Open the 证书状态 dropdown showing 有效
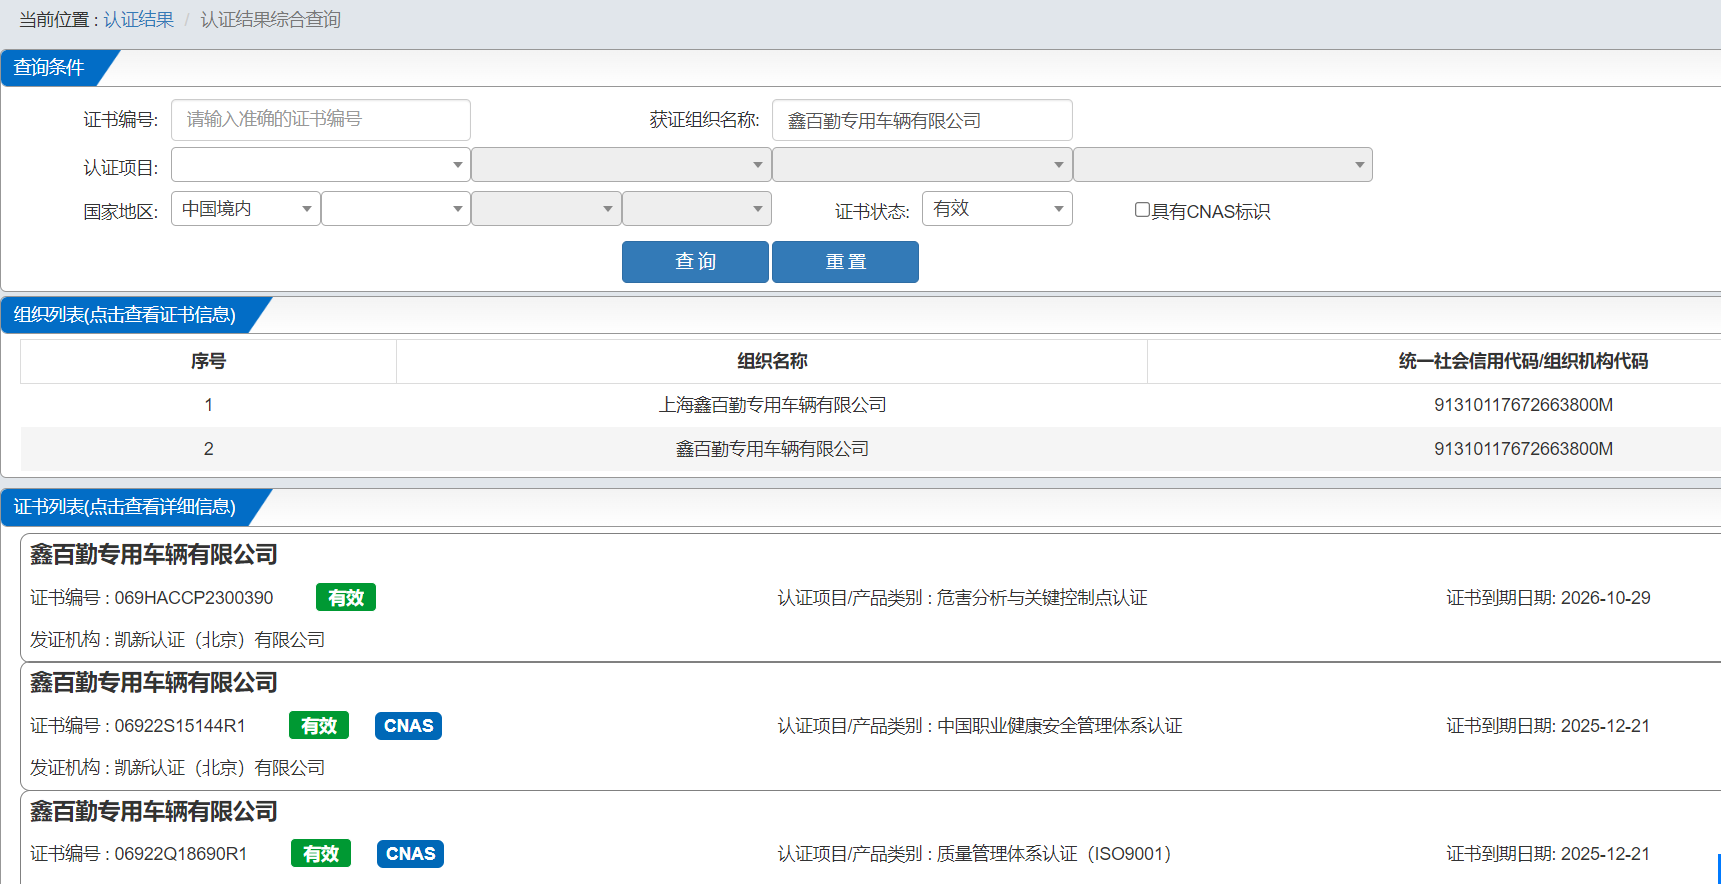 pos(997,209)
